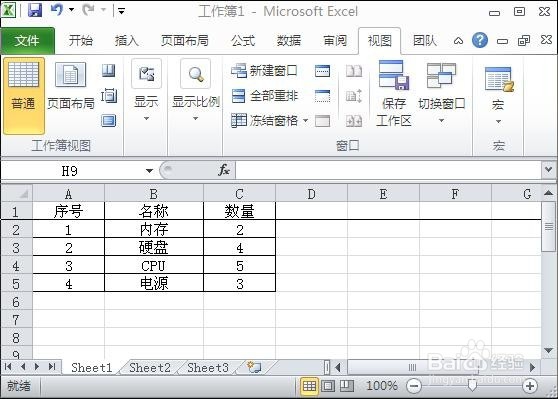Click into the formula bar input
Image resolution: width=558 pixels, height=399 pixels.
coord(389,170)
